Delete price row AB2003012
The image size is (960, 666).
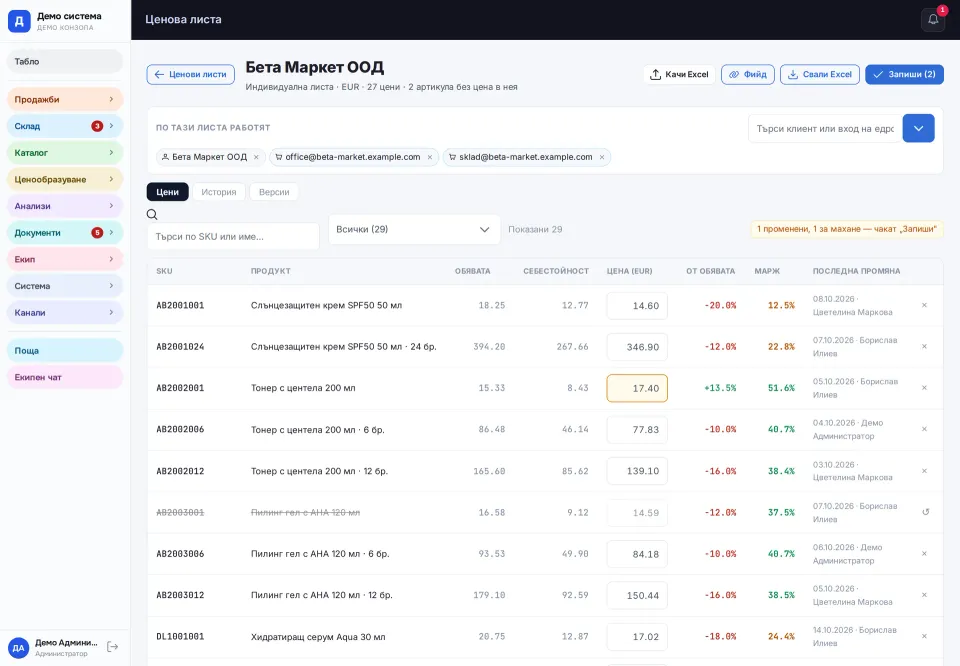[924, 595]
